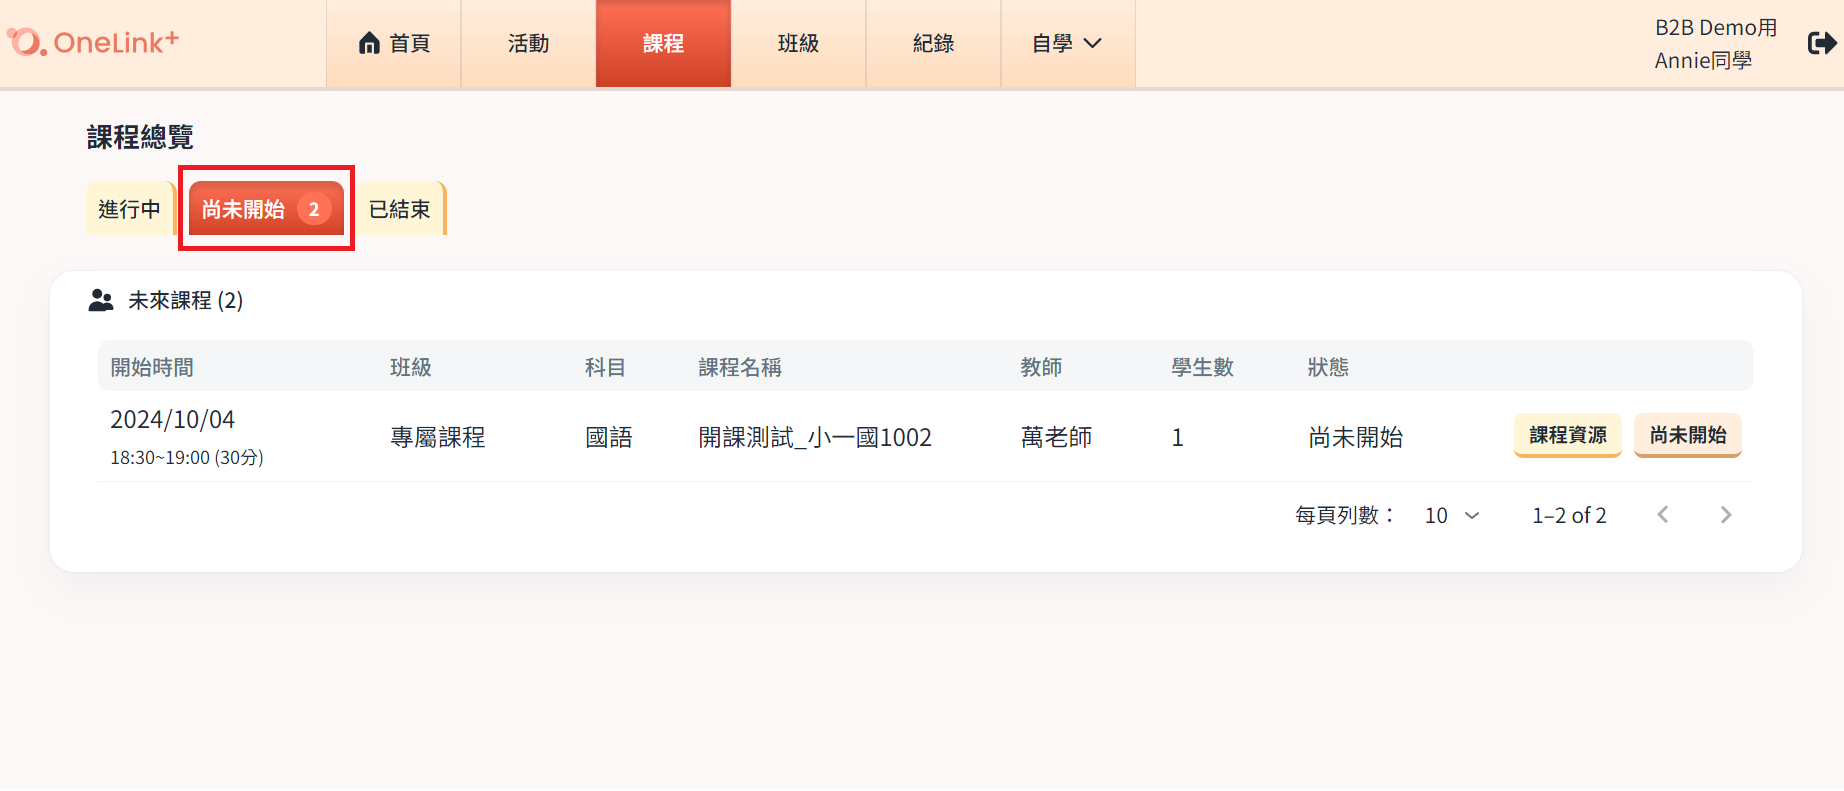
Task: Click the 每頁列數 label
Action: coord(1344,515)
